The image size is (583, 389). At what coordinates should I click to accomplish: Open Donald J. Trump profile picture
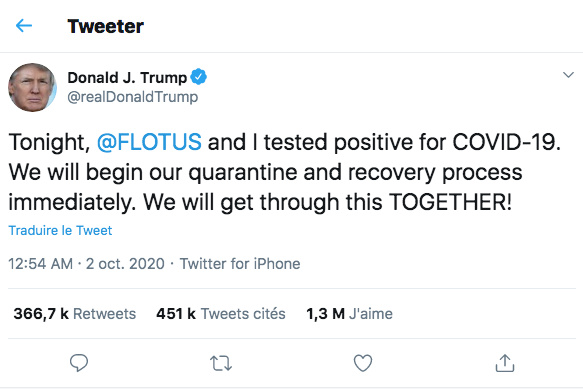click(x=32, y=87)
